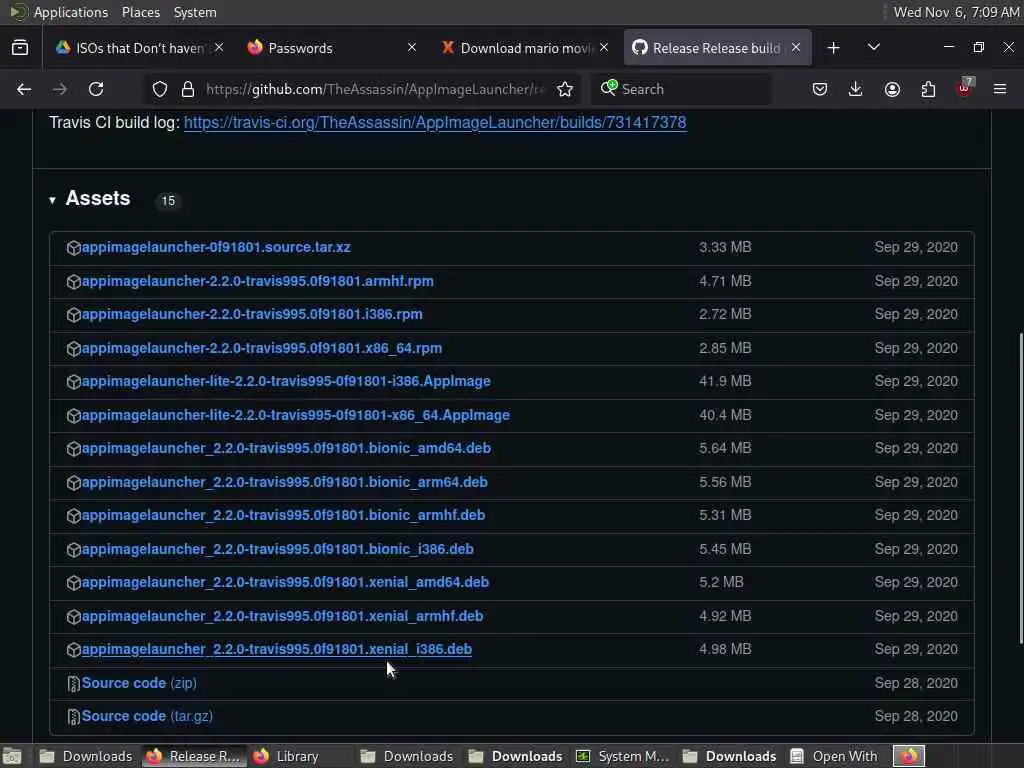Screen dimensions: 1024x768
Task: Close the Passwords tab
Action: (x=411, y=47)
